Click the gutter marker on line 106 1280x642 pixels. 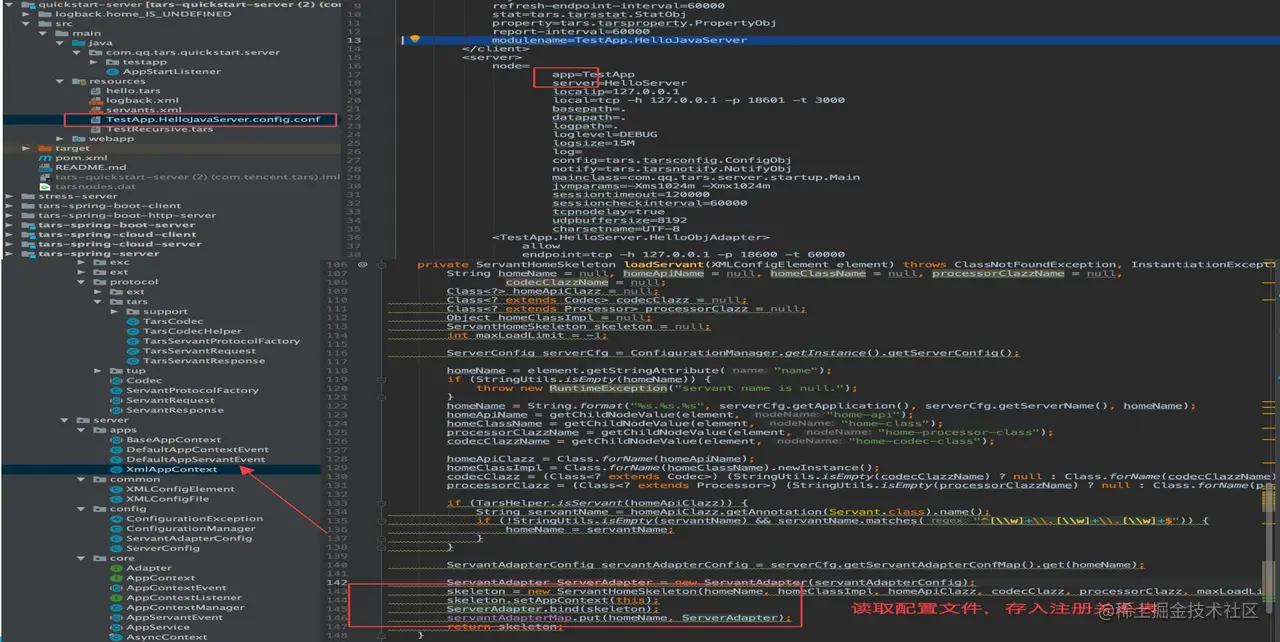pyautogui.click(x=363, y=265)
